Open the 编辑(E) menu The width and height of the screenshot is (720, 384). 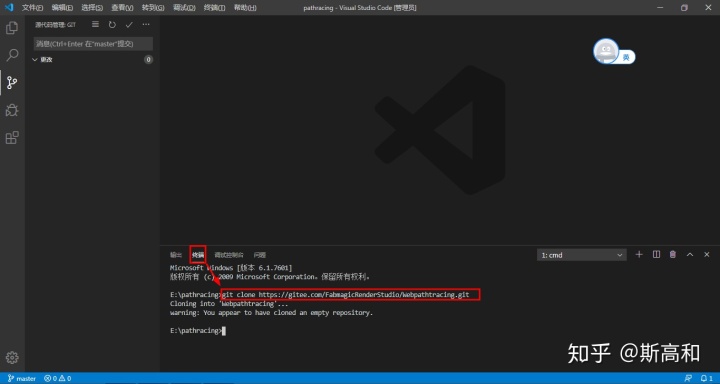coord(62,8)
